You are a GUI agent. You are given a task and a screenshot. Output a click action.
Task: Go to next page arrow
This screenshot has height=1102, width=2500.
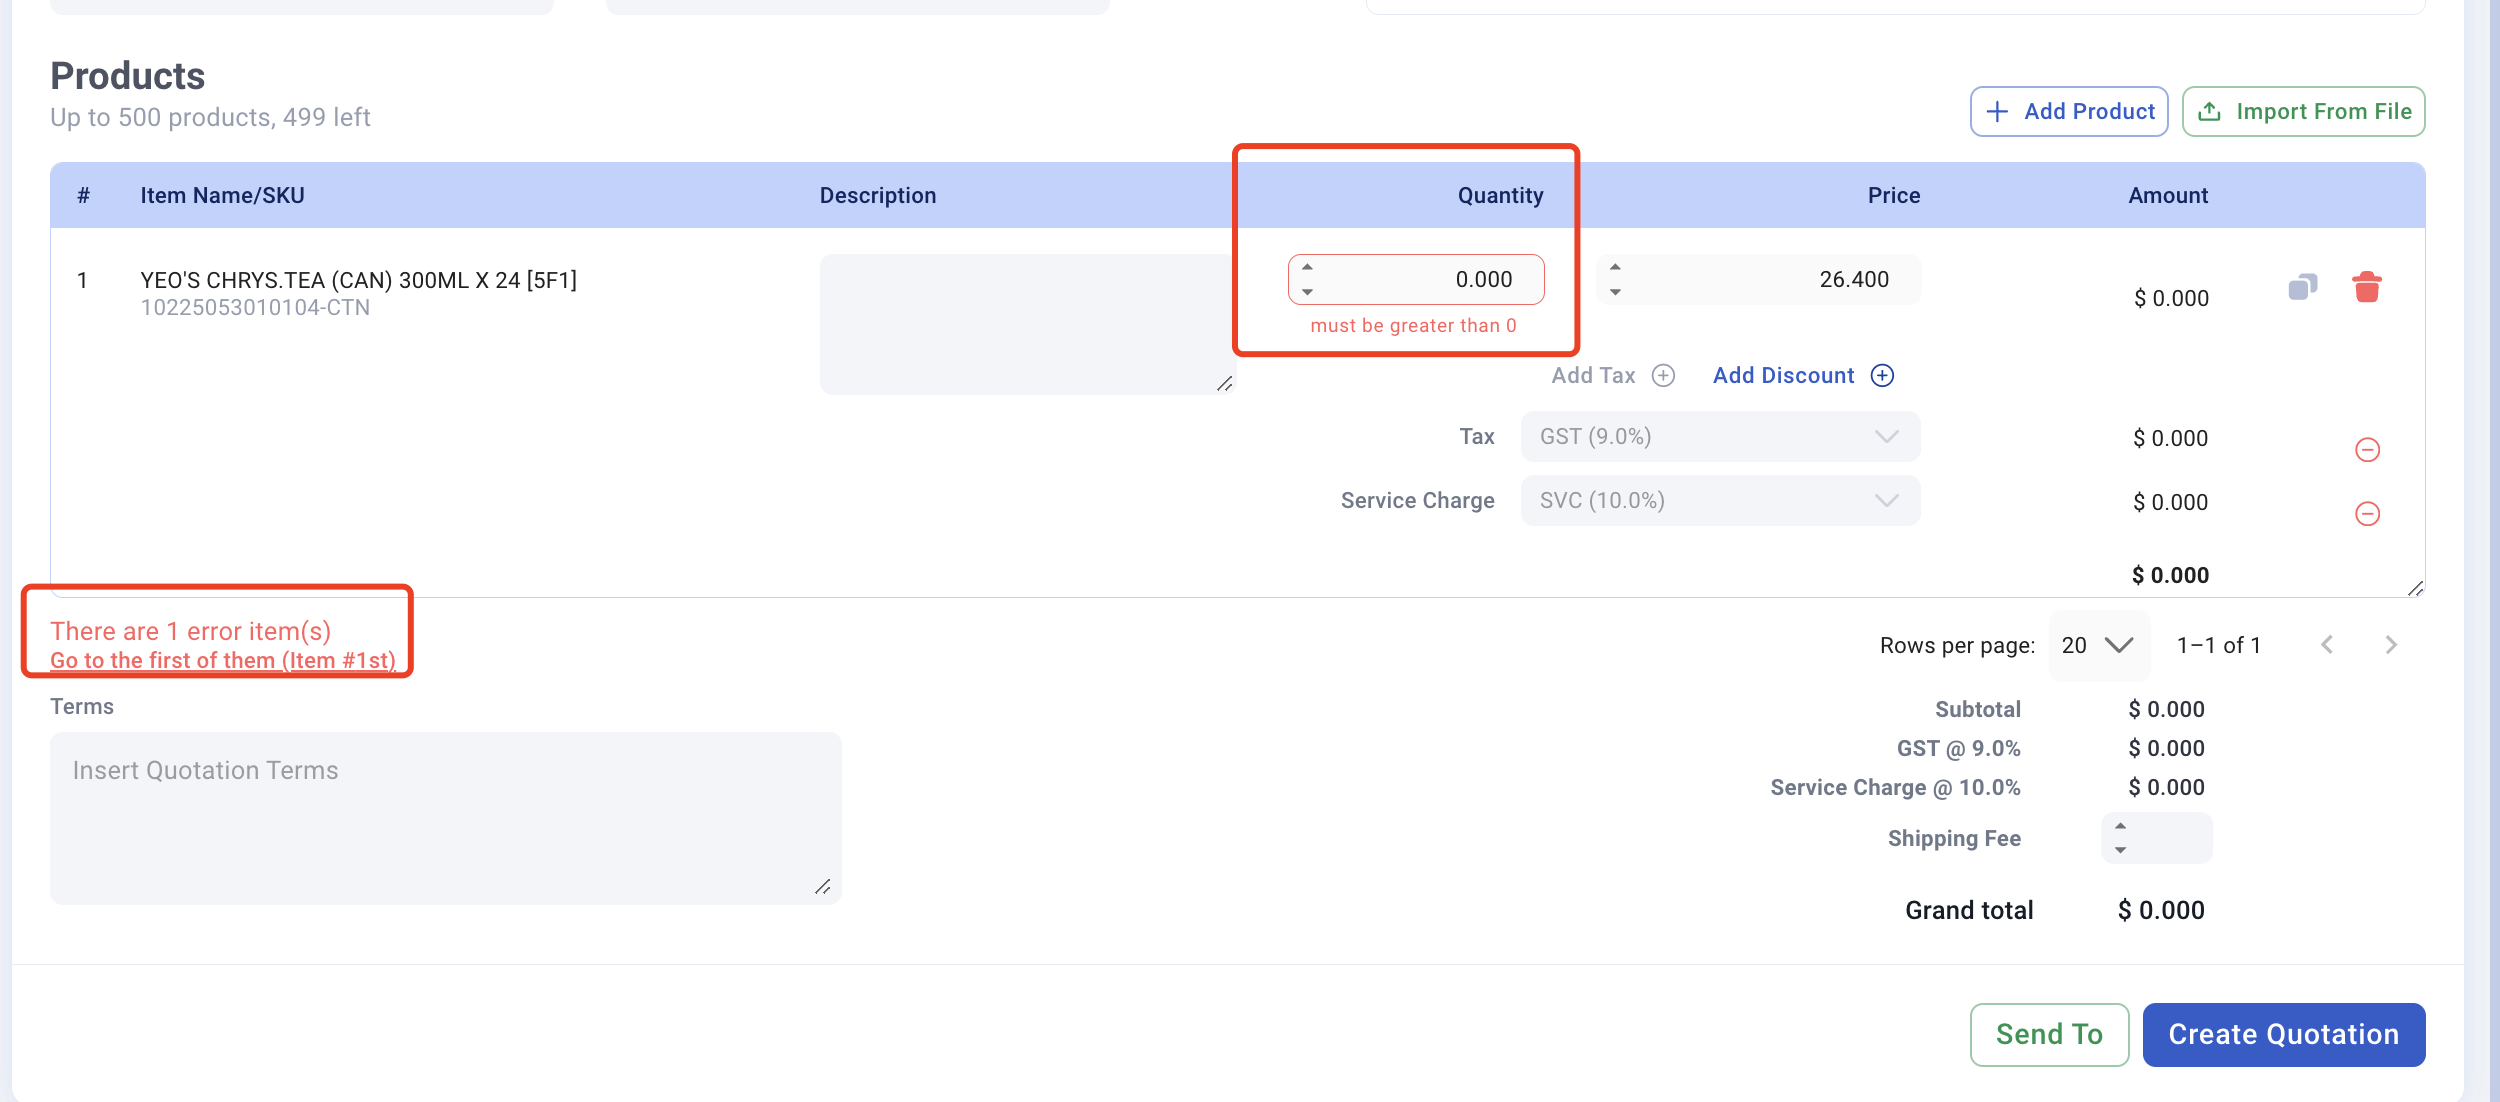click(2391, 645)
